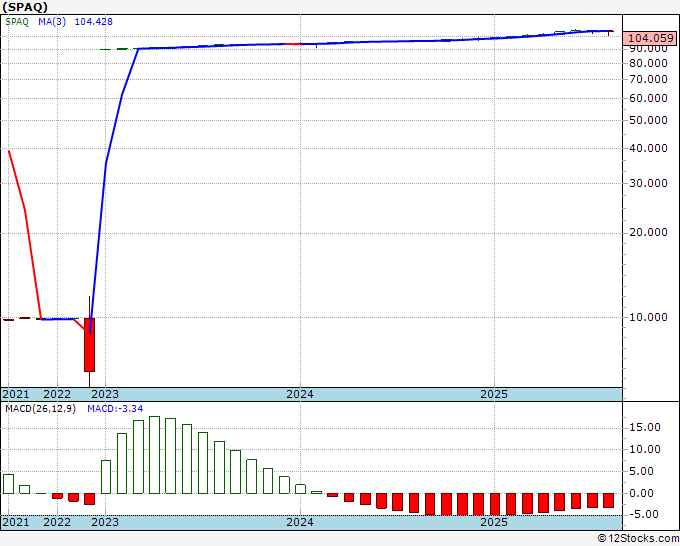Click 2021 on the MACD timeline
Screen dimensions: 680x546
(16, 522)
